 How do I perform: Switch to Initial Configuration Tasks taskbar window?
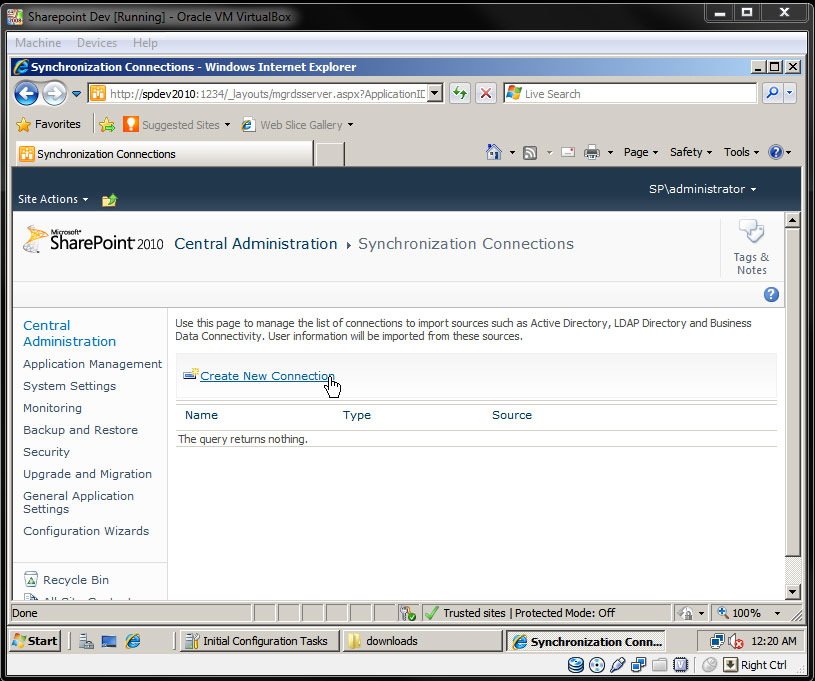pos(259,641)
